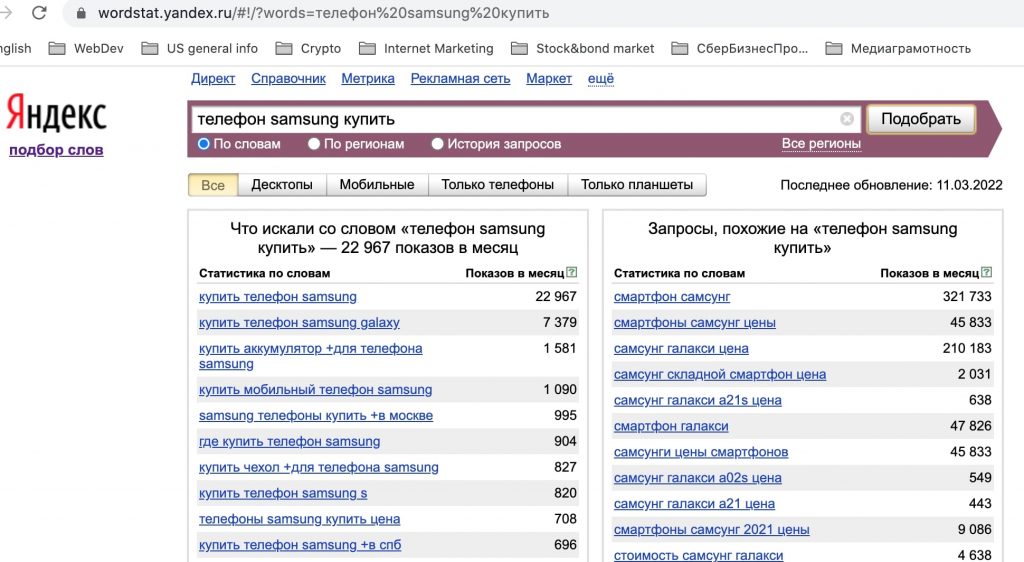This screenshot has height=562, width=1024.
Task: Open the Медиаграмотность bookmarks folder
Action: (x=898, y=48)
